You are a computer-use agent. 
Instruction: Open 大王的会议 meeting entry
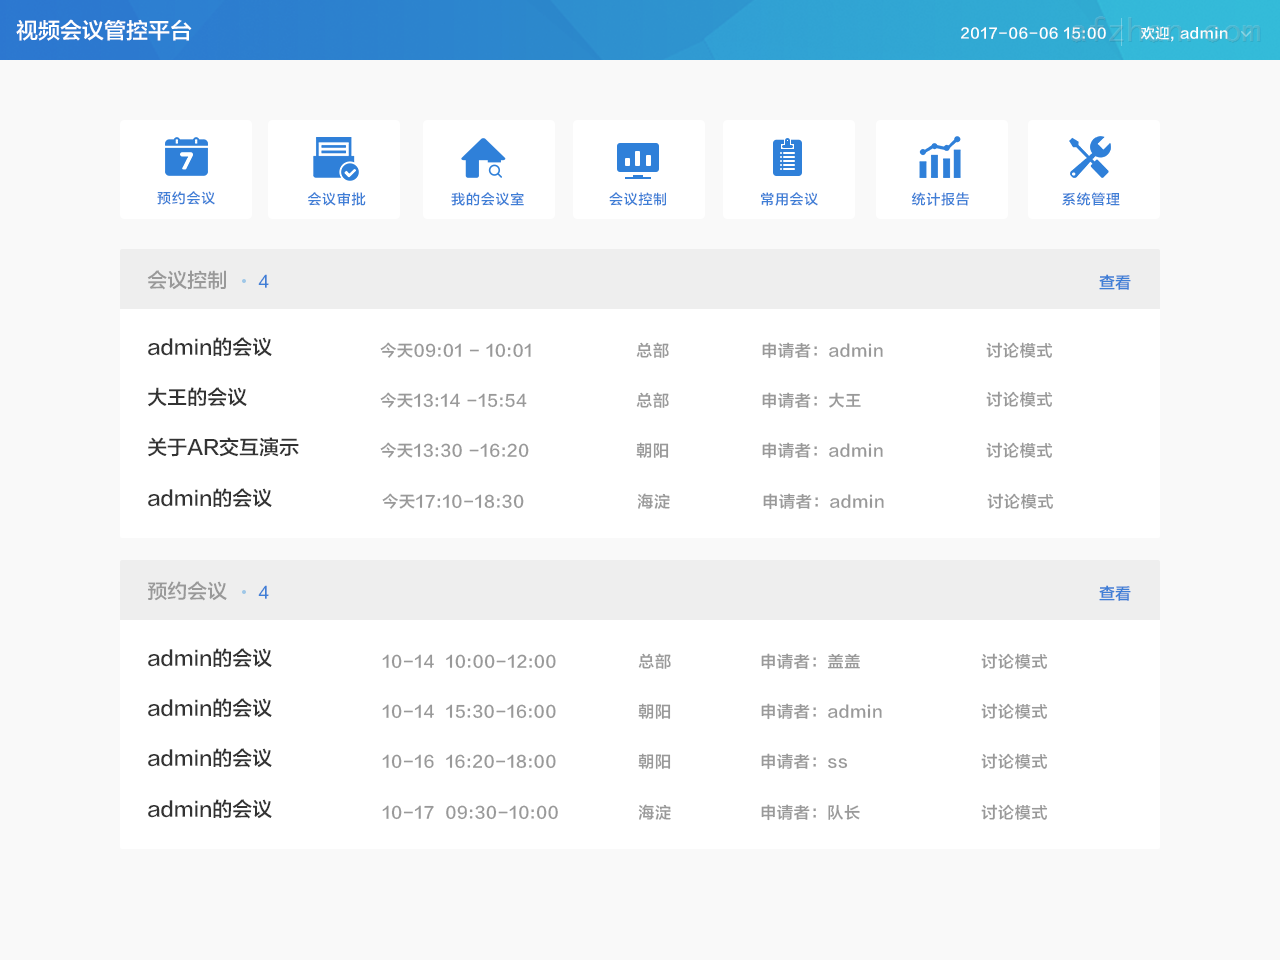point(197,398)
